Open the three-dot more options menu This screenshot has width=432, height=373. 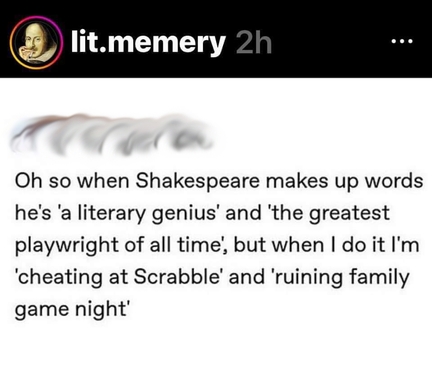(x=402, y=42)
